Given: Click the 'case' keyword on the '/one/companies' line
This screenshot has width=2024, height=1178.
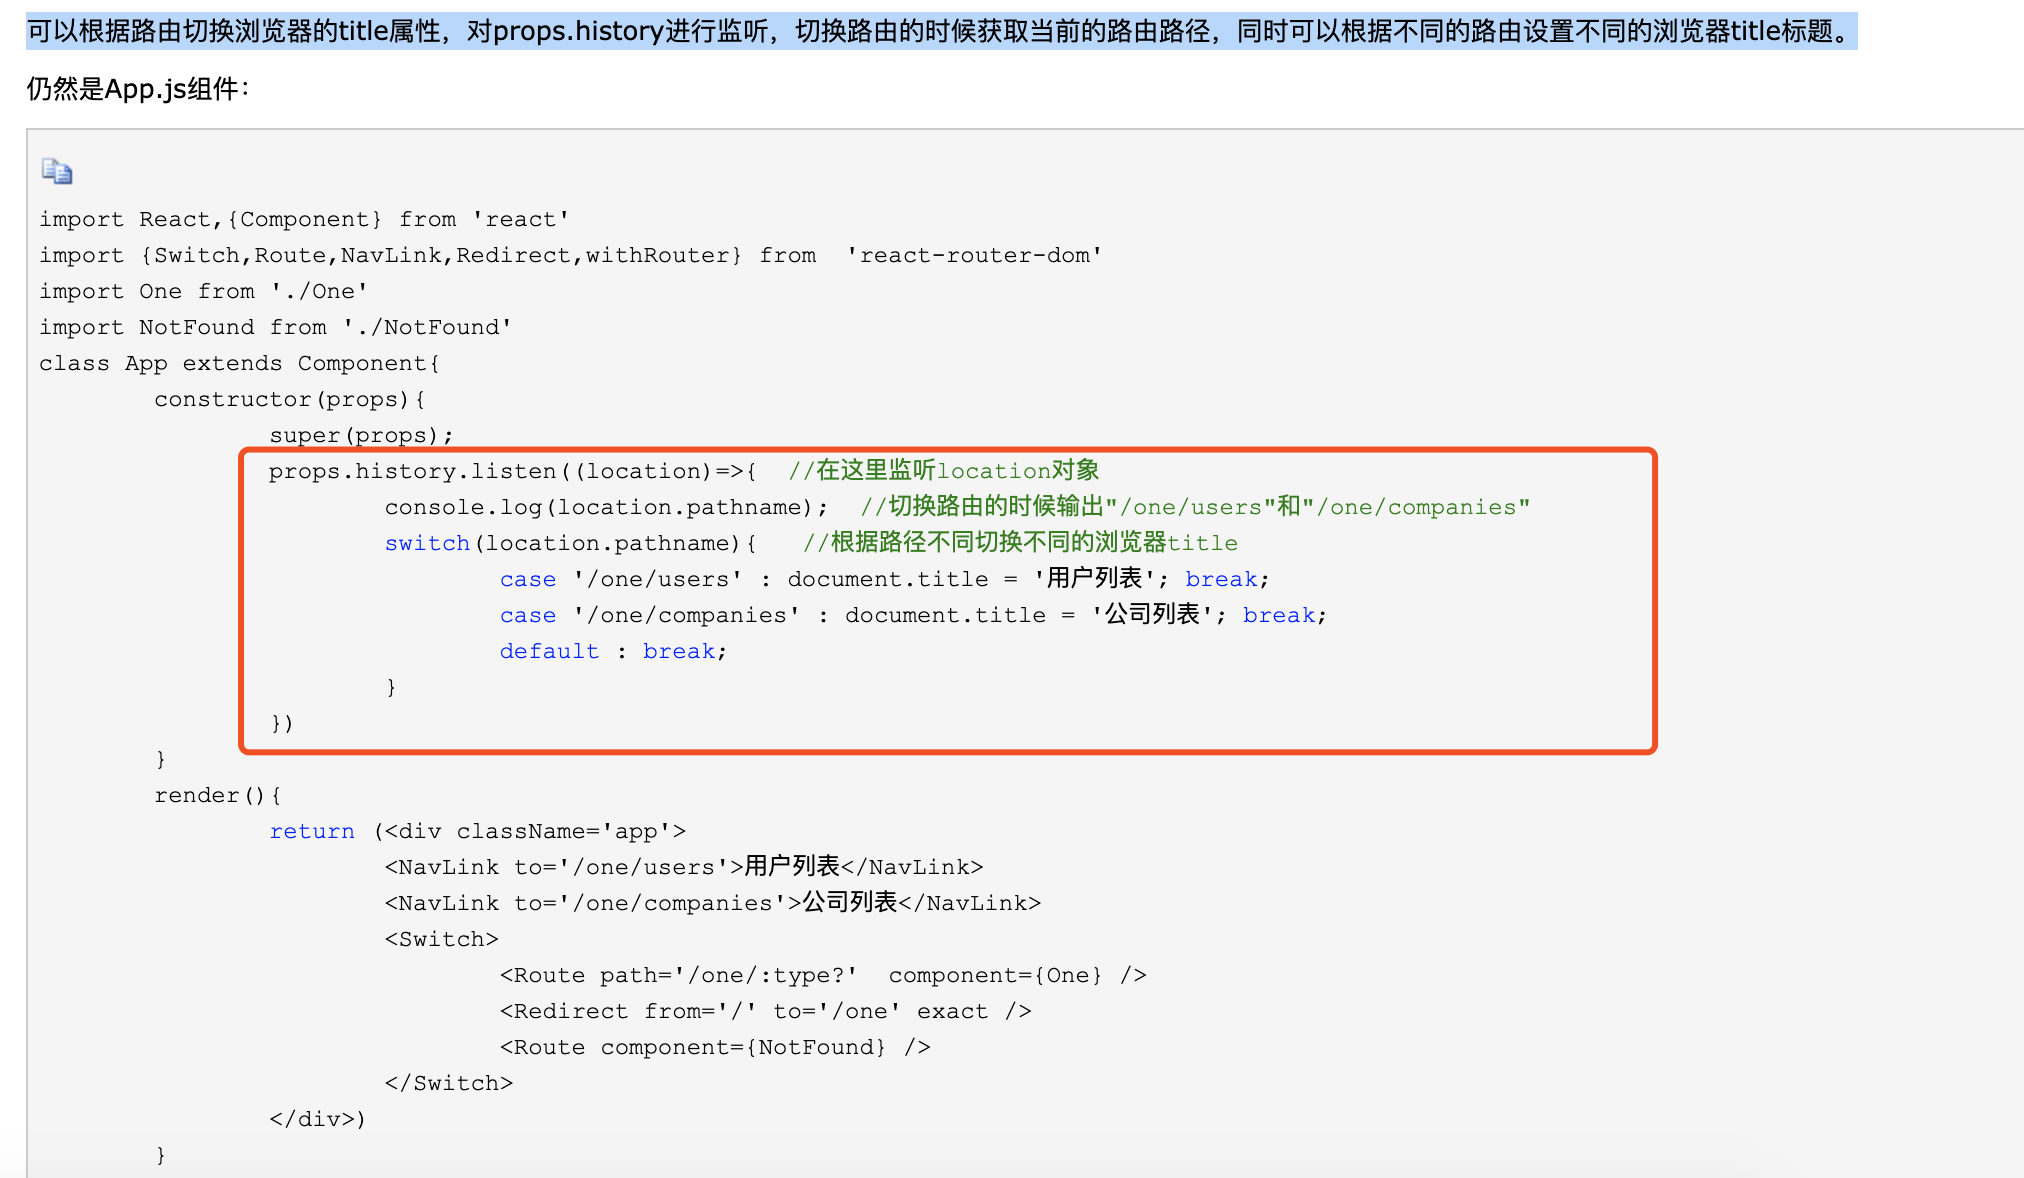Looking at the screenshot, I should pyautogui.click(x=528, y=615).
